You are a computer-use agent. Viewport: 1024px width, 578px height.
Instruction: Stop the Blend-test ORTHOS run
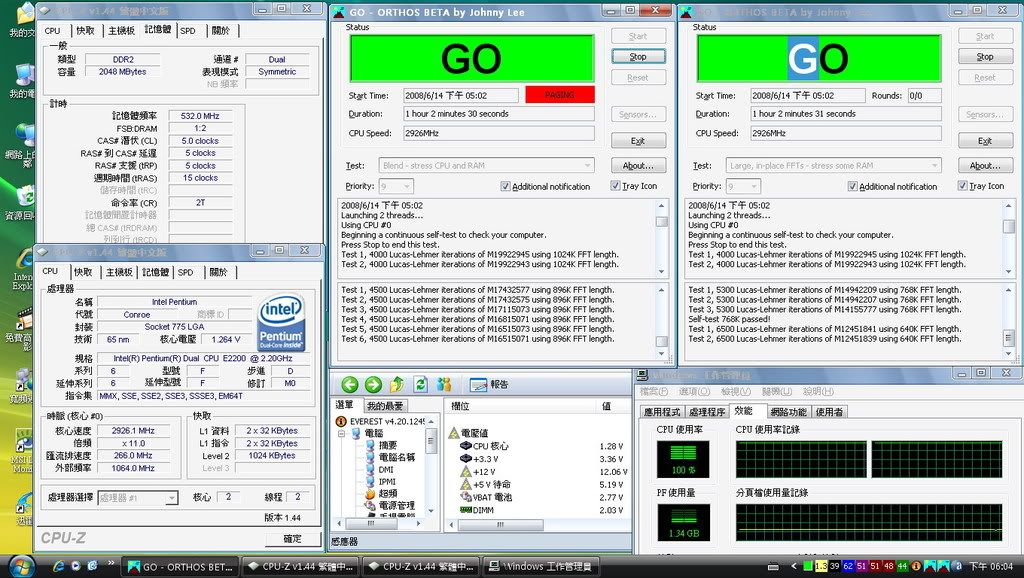pyautogui.click(x=638, y=57)
